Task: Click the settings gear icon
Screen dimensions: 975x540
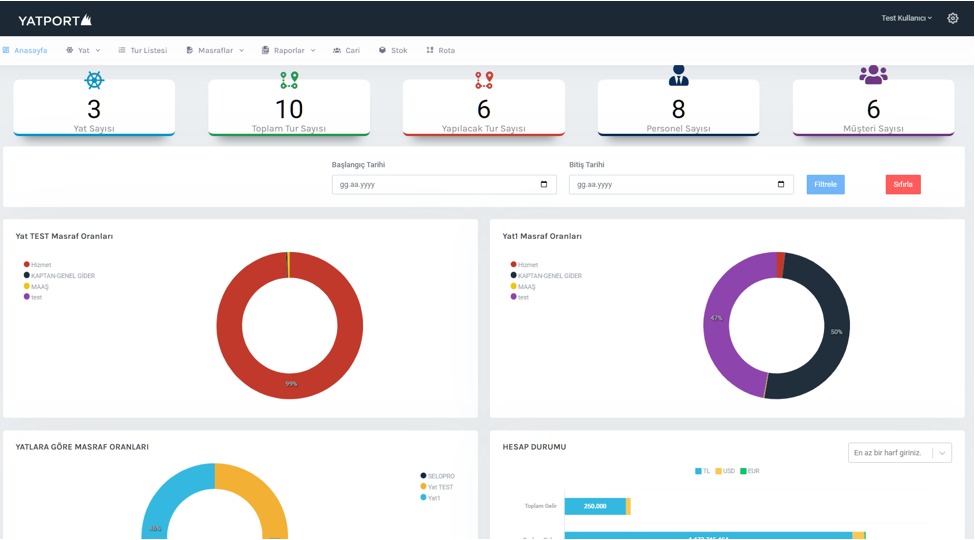Action: point(952,18)
